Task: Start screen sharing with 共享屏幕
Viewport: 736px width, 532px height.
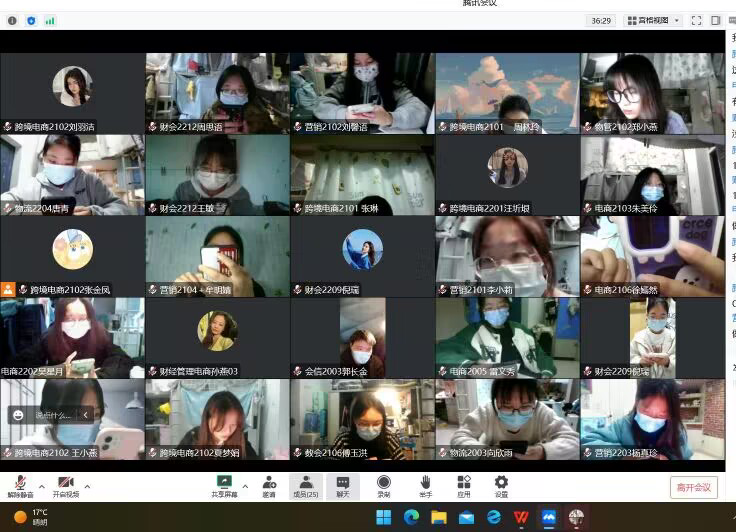Action: tap(224, 486)
